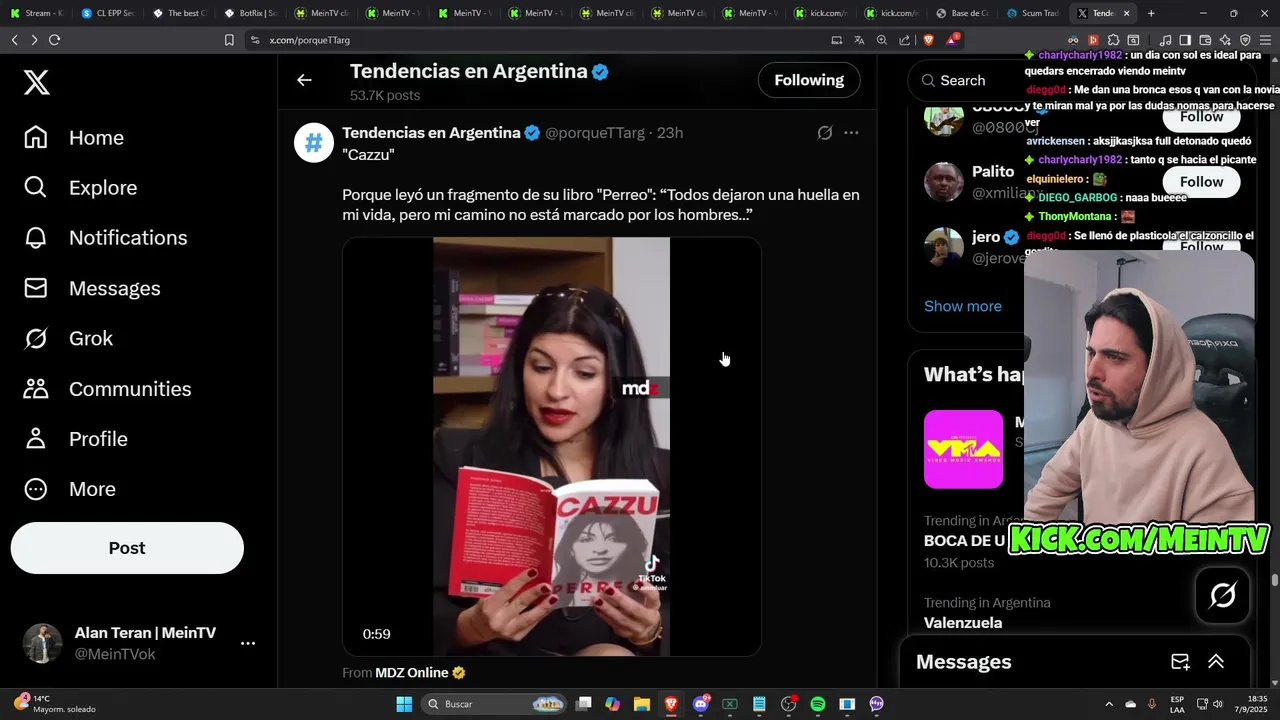
Task: Click browser back navigation arrow
Action: tap(14, 40)
